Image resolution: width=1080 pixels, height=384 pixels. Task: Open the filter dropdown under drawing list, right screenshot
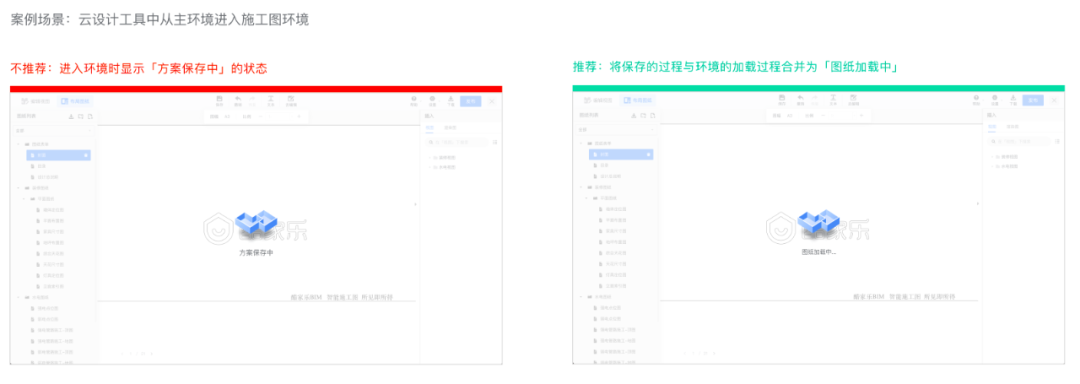(x=616, y=129)
